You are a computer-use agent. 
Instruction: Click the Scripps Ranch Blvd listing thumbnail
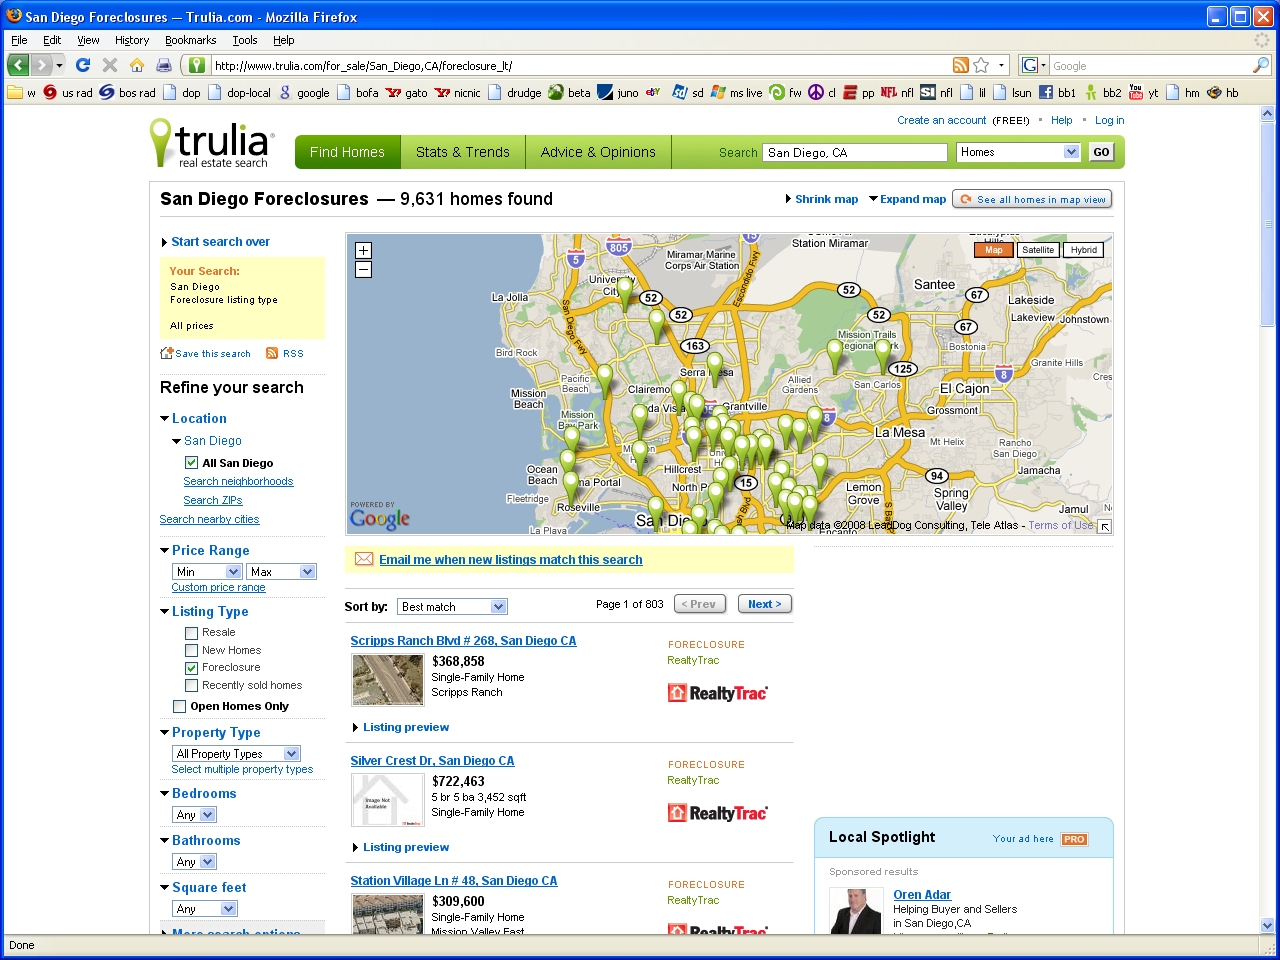(387, 680)
